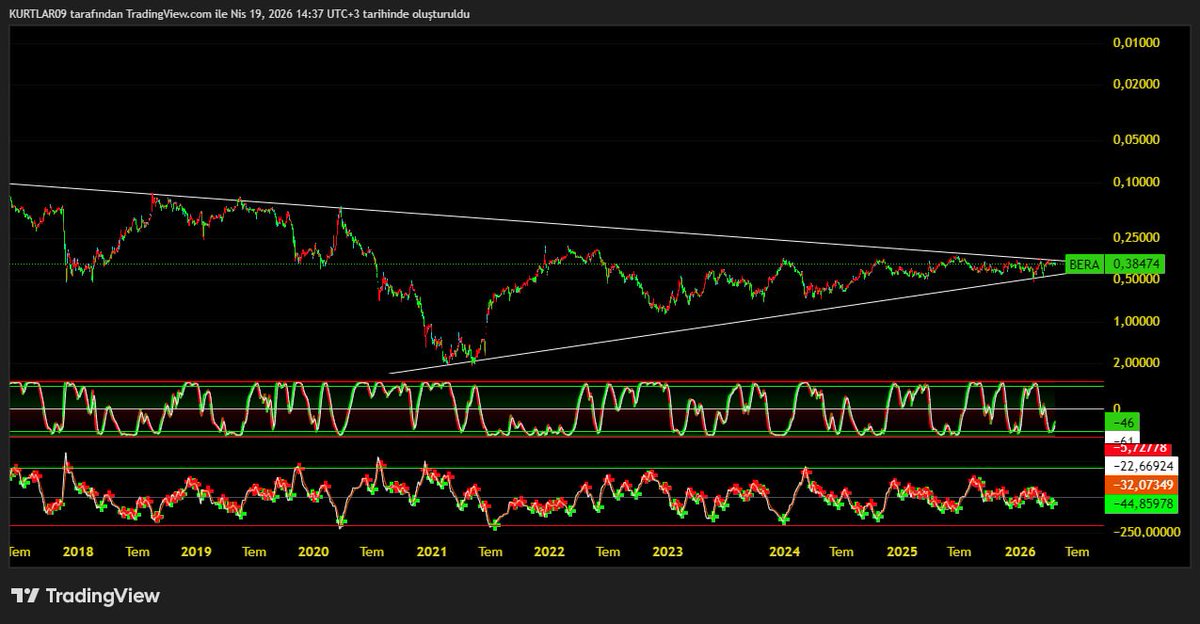This screenshot has width=1200, height=624.
Task: Click the 0,50000 price axis label
Action: (1136, 280)
